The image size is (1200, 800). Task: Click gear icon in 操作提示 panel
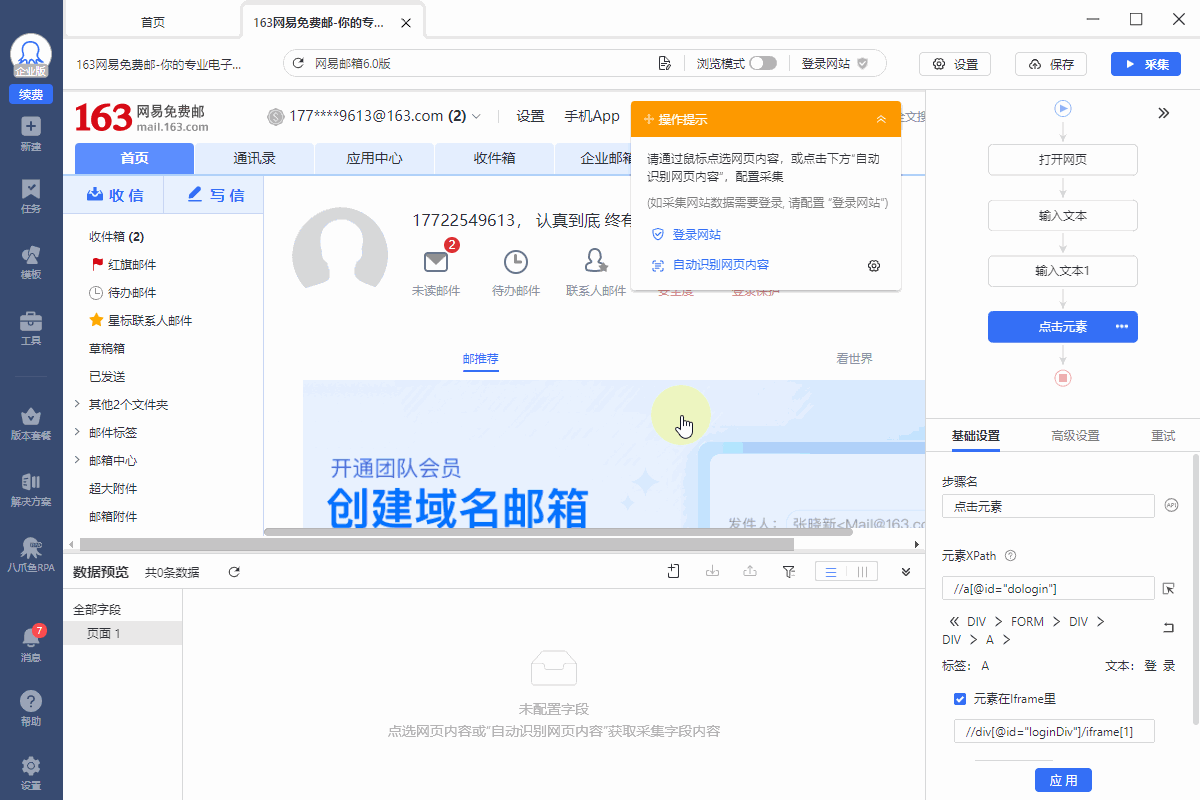click(873, 265)
